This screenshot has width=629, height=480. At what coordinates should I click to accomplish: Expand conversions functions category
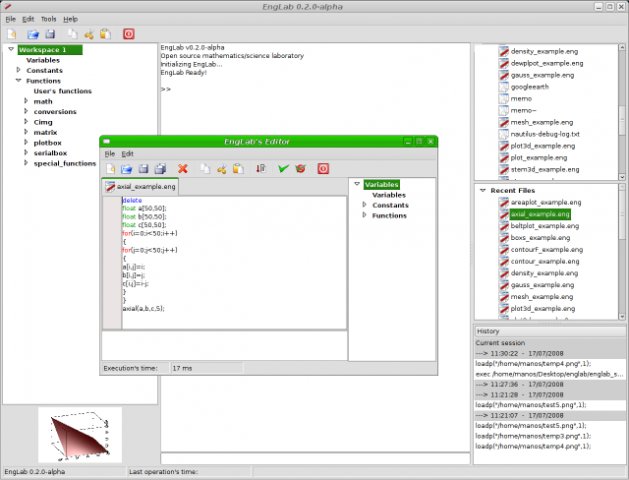click(x=26, y=111)
